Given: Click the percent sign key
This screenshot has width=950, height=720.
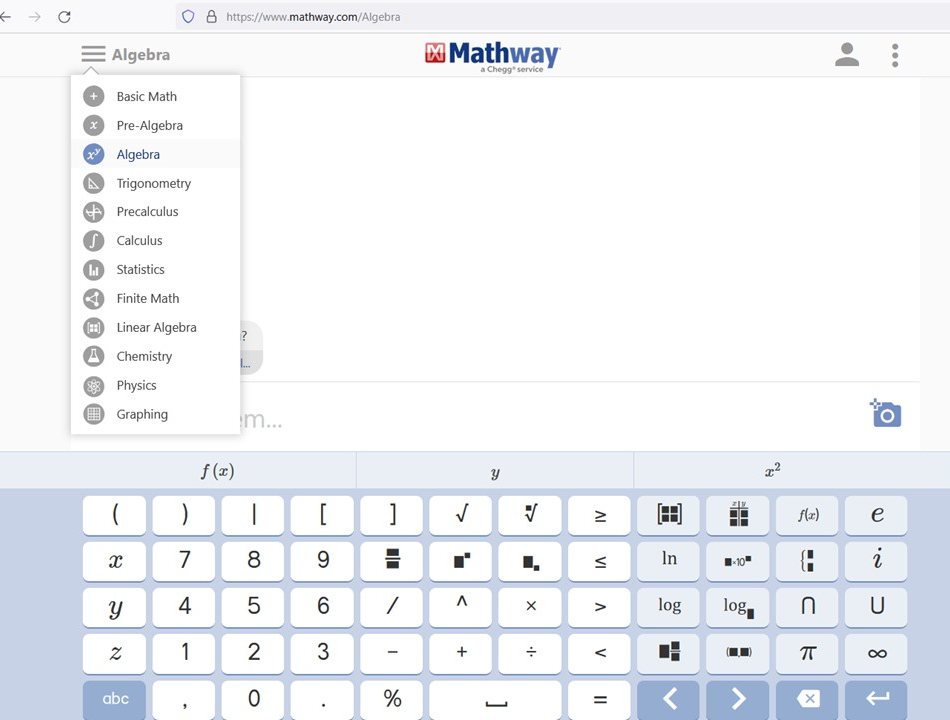Looking at the screenshot, I should click(x=392, y=699).
